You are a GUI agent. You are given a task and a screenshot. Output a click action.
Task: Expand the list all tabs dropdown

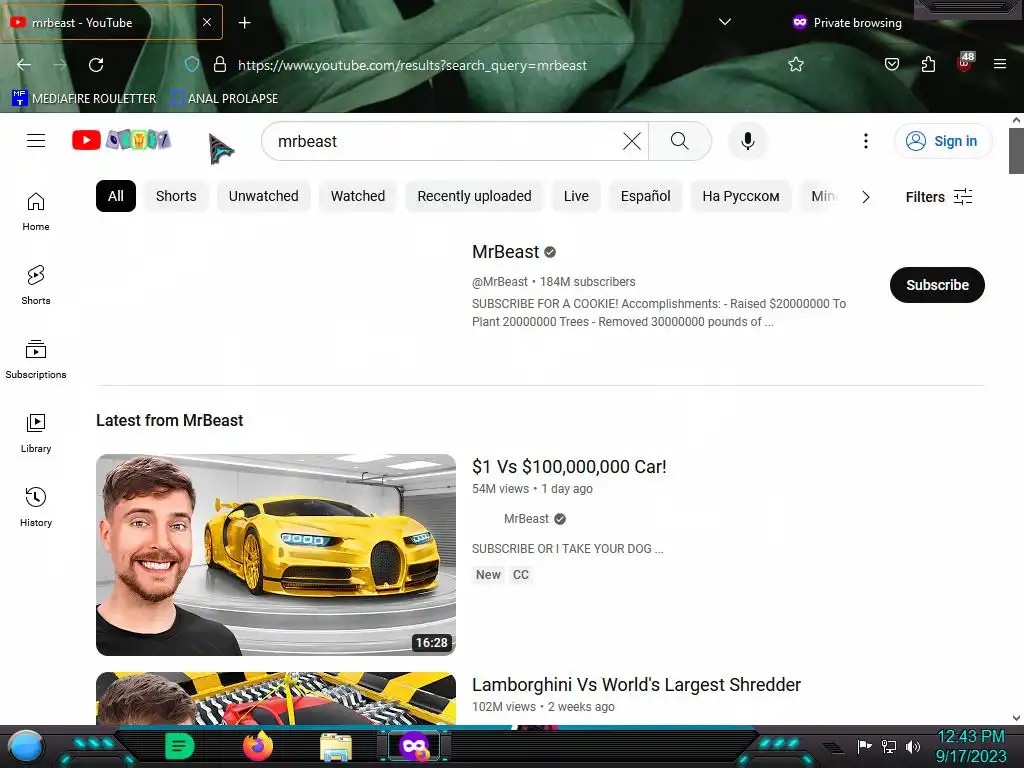coord(724,22)
